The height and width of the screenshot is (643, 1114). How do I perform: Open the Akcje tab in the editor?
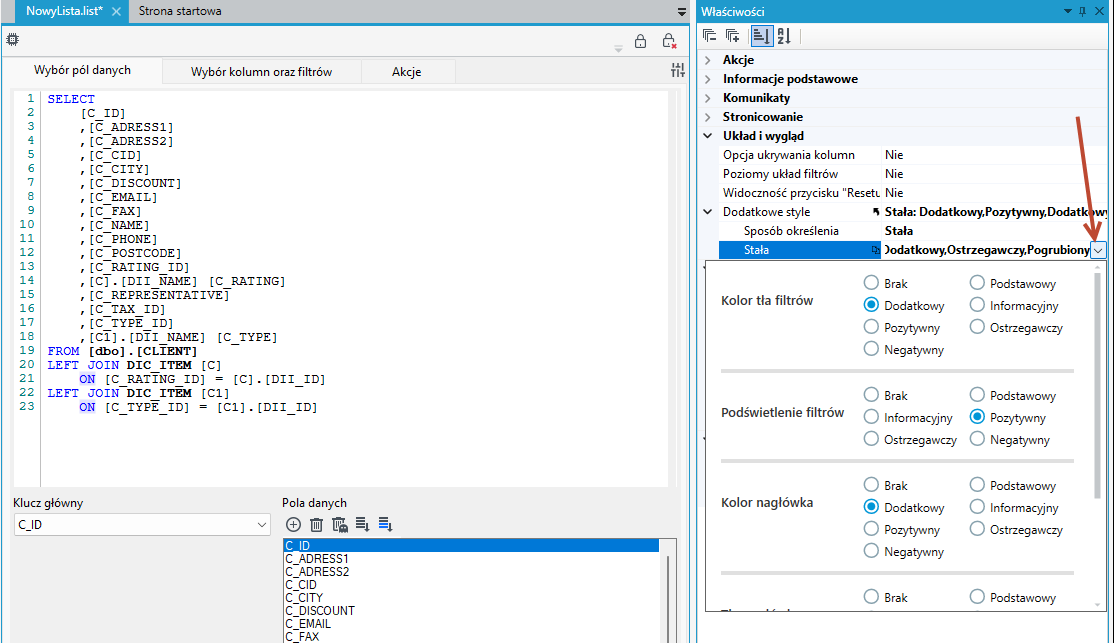point(407,72)
